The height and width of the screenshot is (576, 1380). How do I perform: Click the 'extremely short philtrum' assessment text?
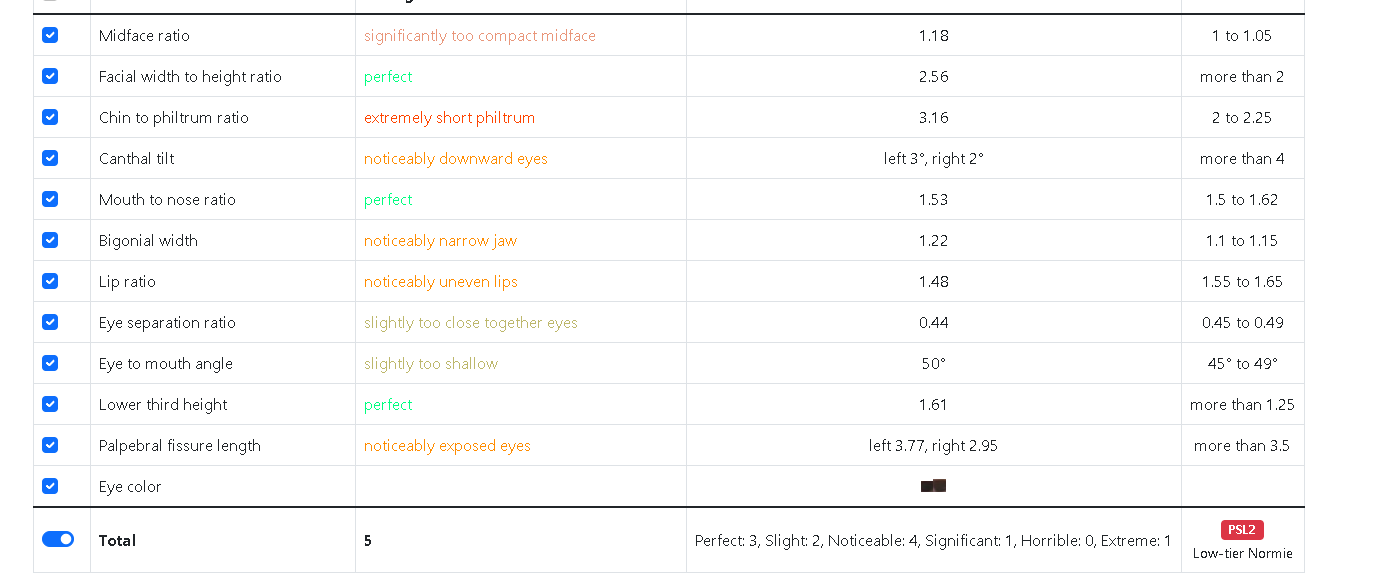449,118
